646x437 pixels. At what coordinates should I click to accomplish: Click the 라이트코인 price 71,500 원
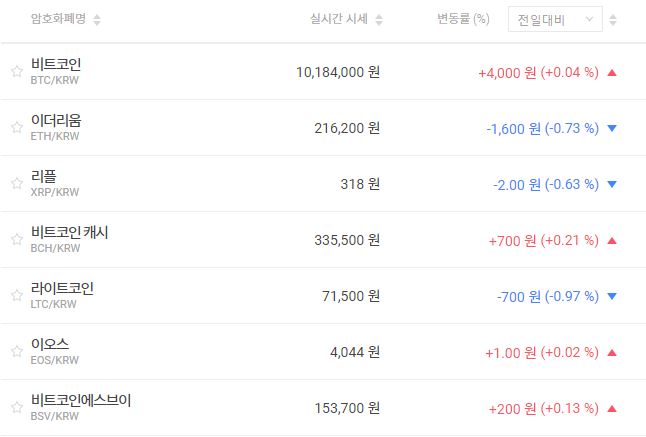pos(347,296)
